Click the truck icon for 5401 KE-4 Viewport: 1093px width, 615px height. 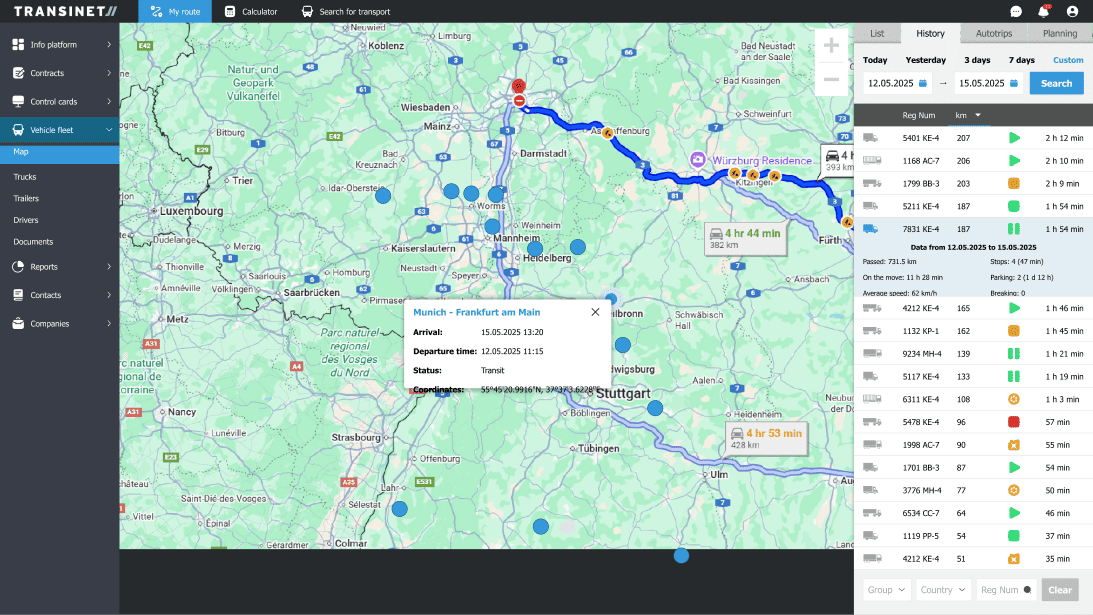pyautogui.click(x=871, y=137)
